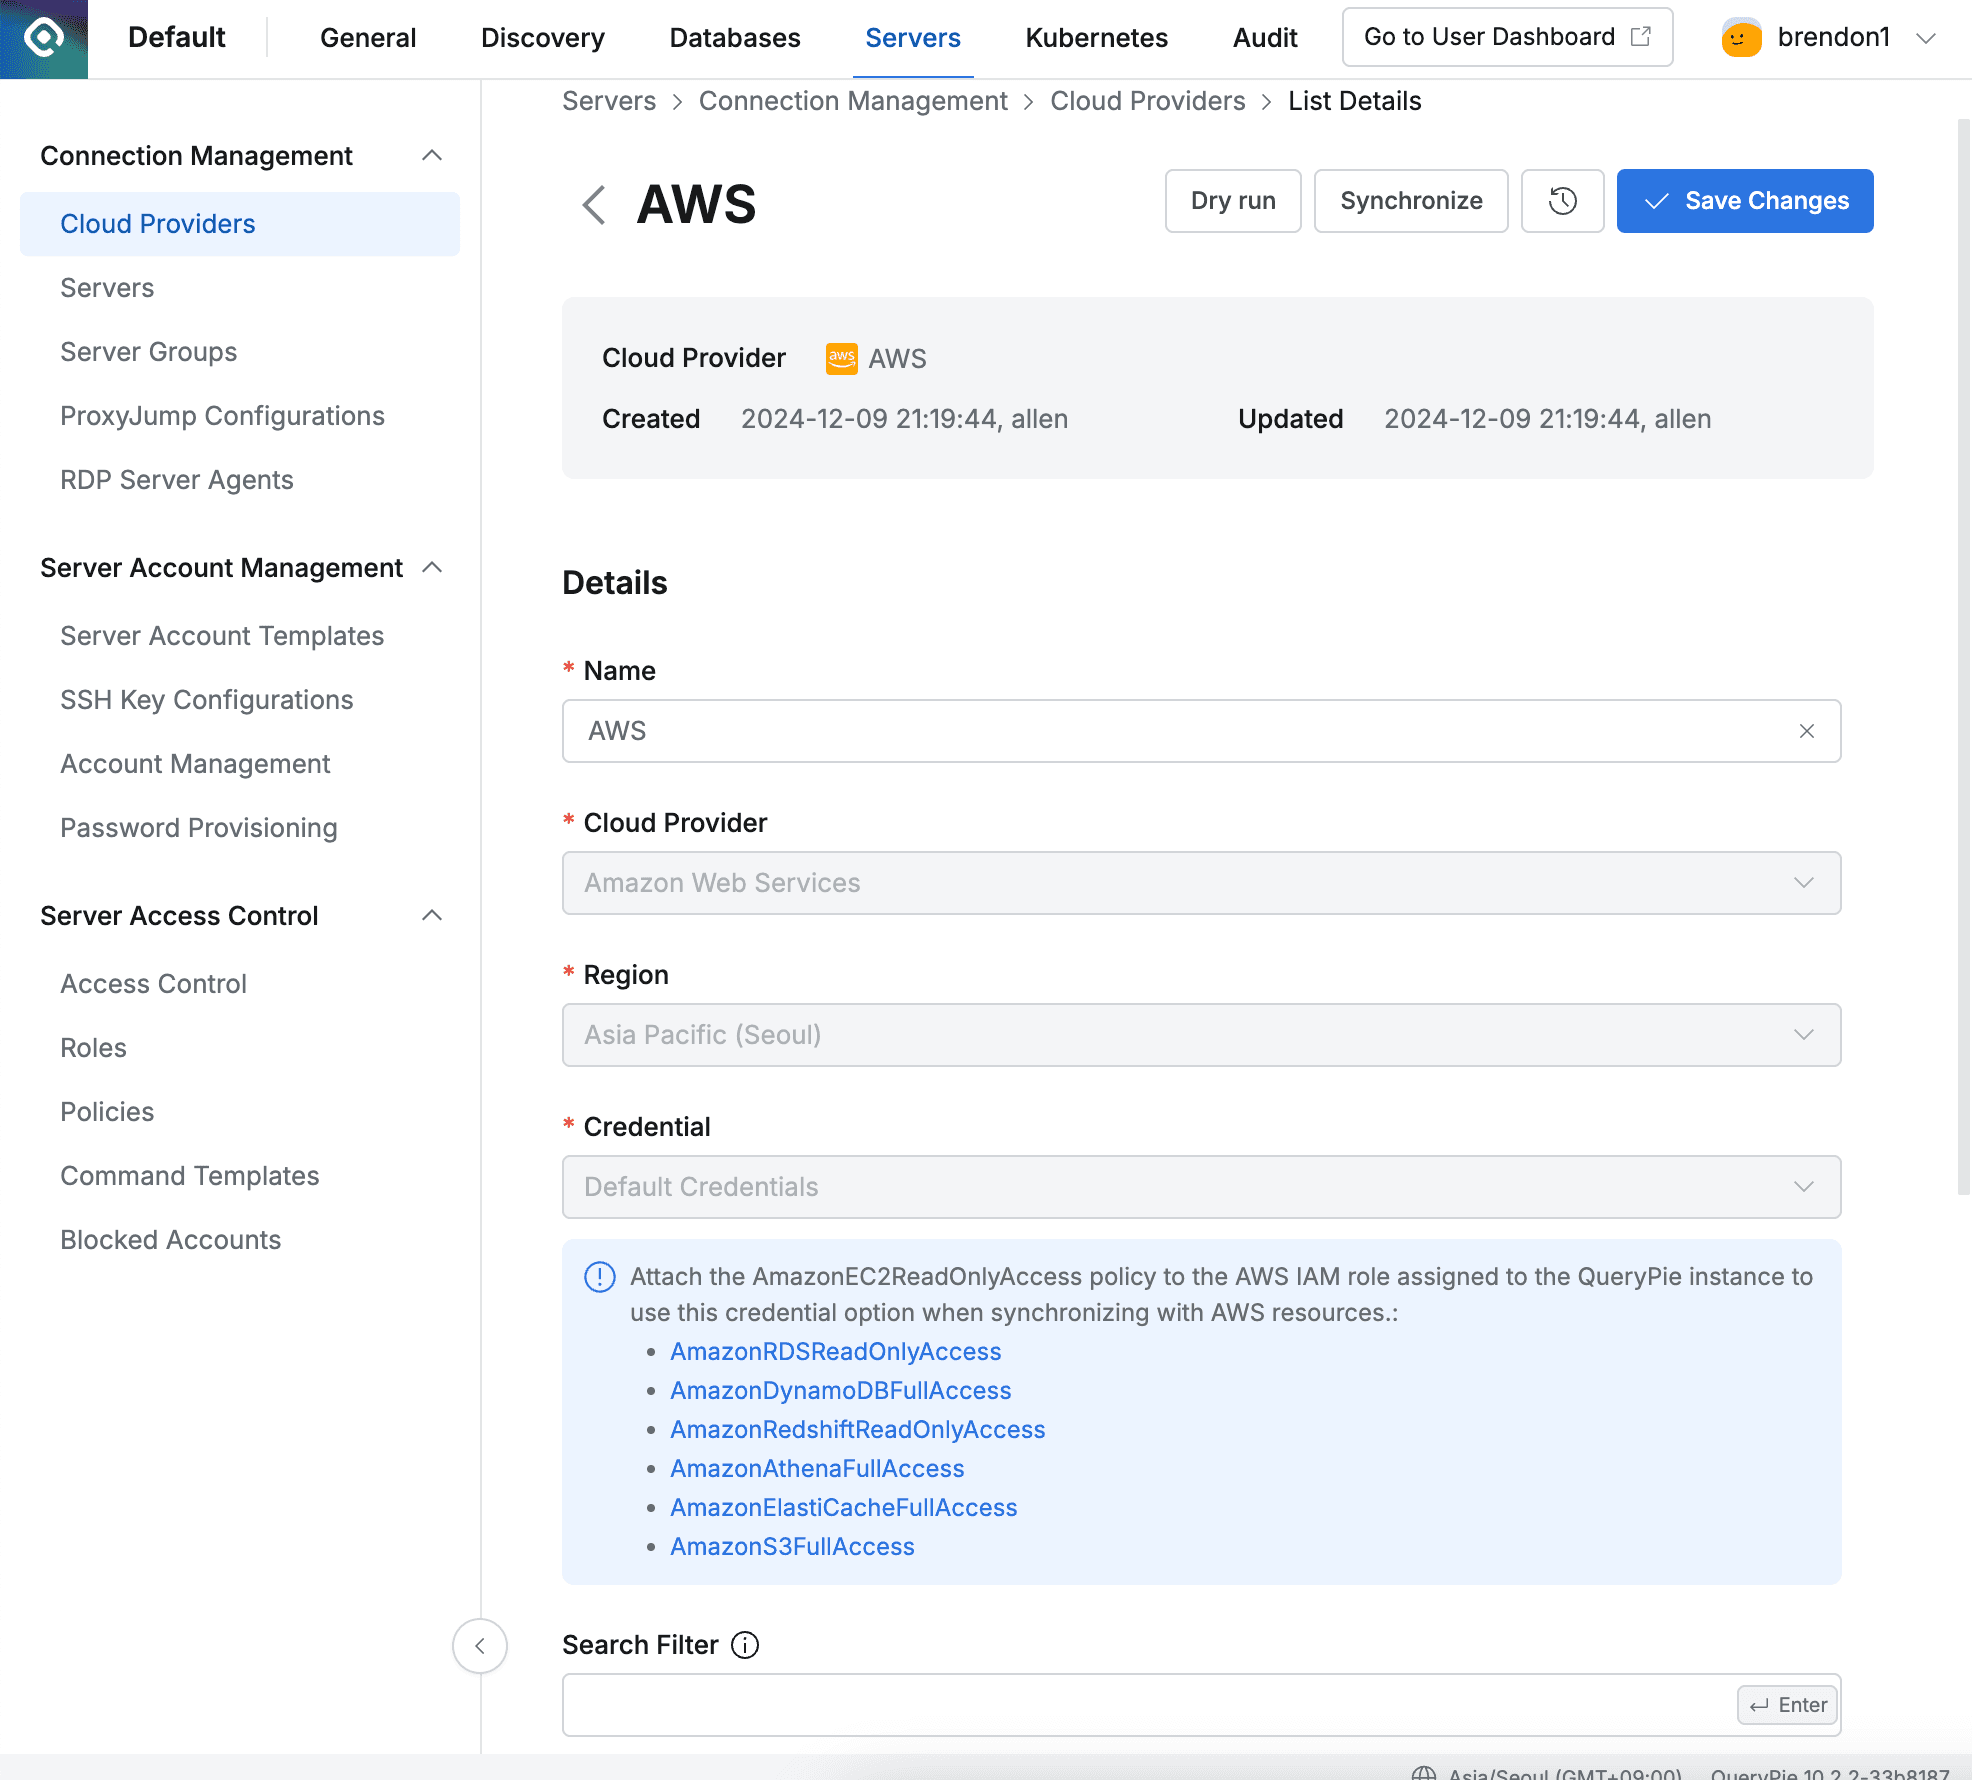This screenshot has width=1972, height=1780.
Task: Click the brendon1 avatar icon
Action: click(1740, 38)
